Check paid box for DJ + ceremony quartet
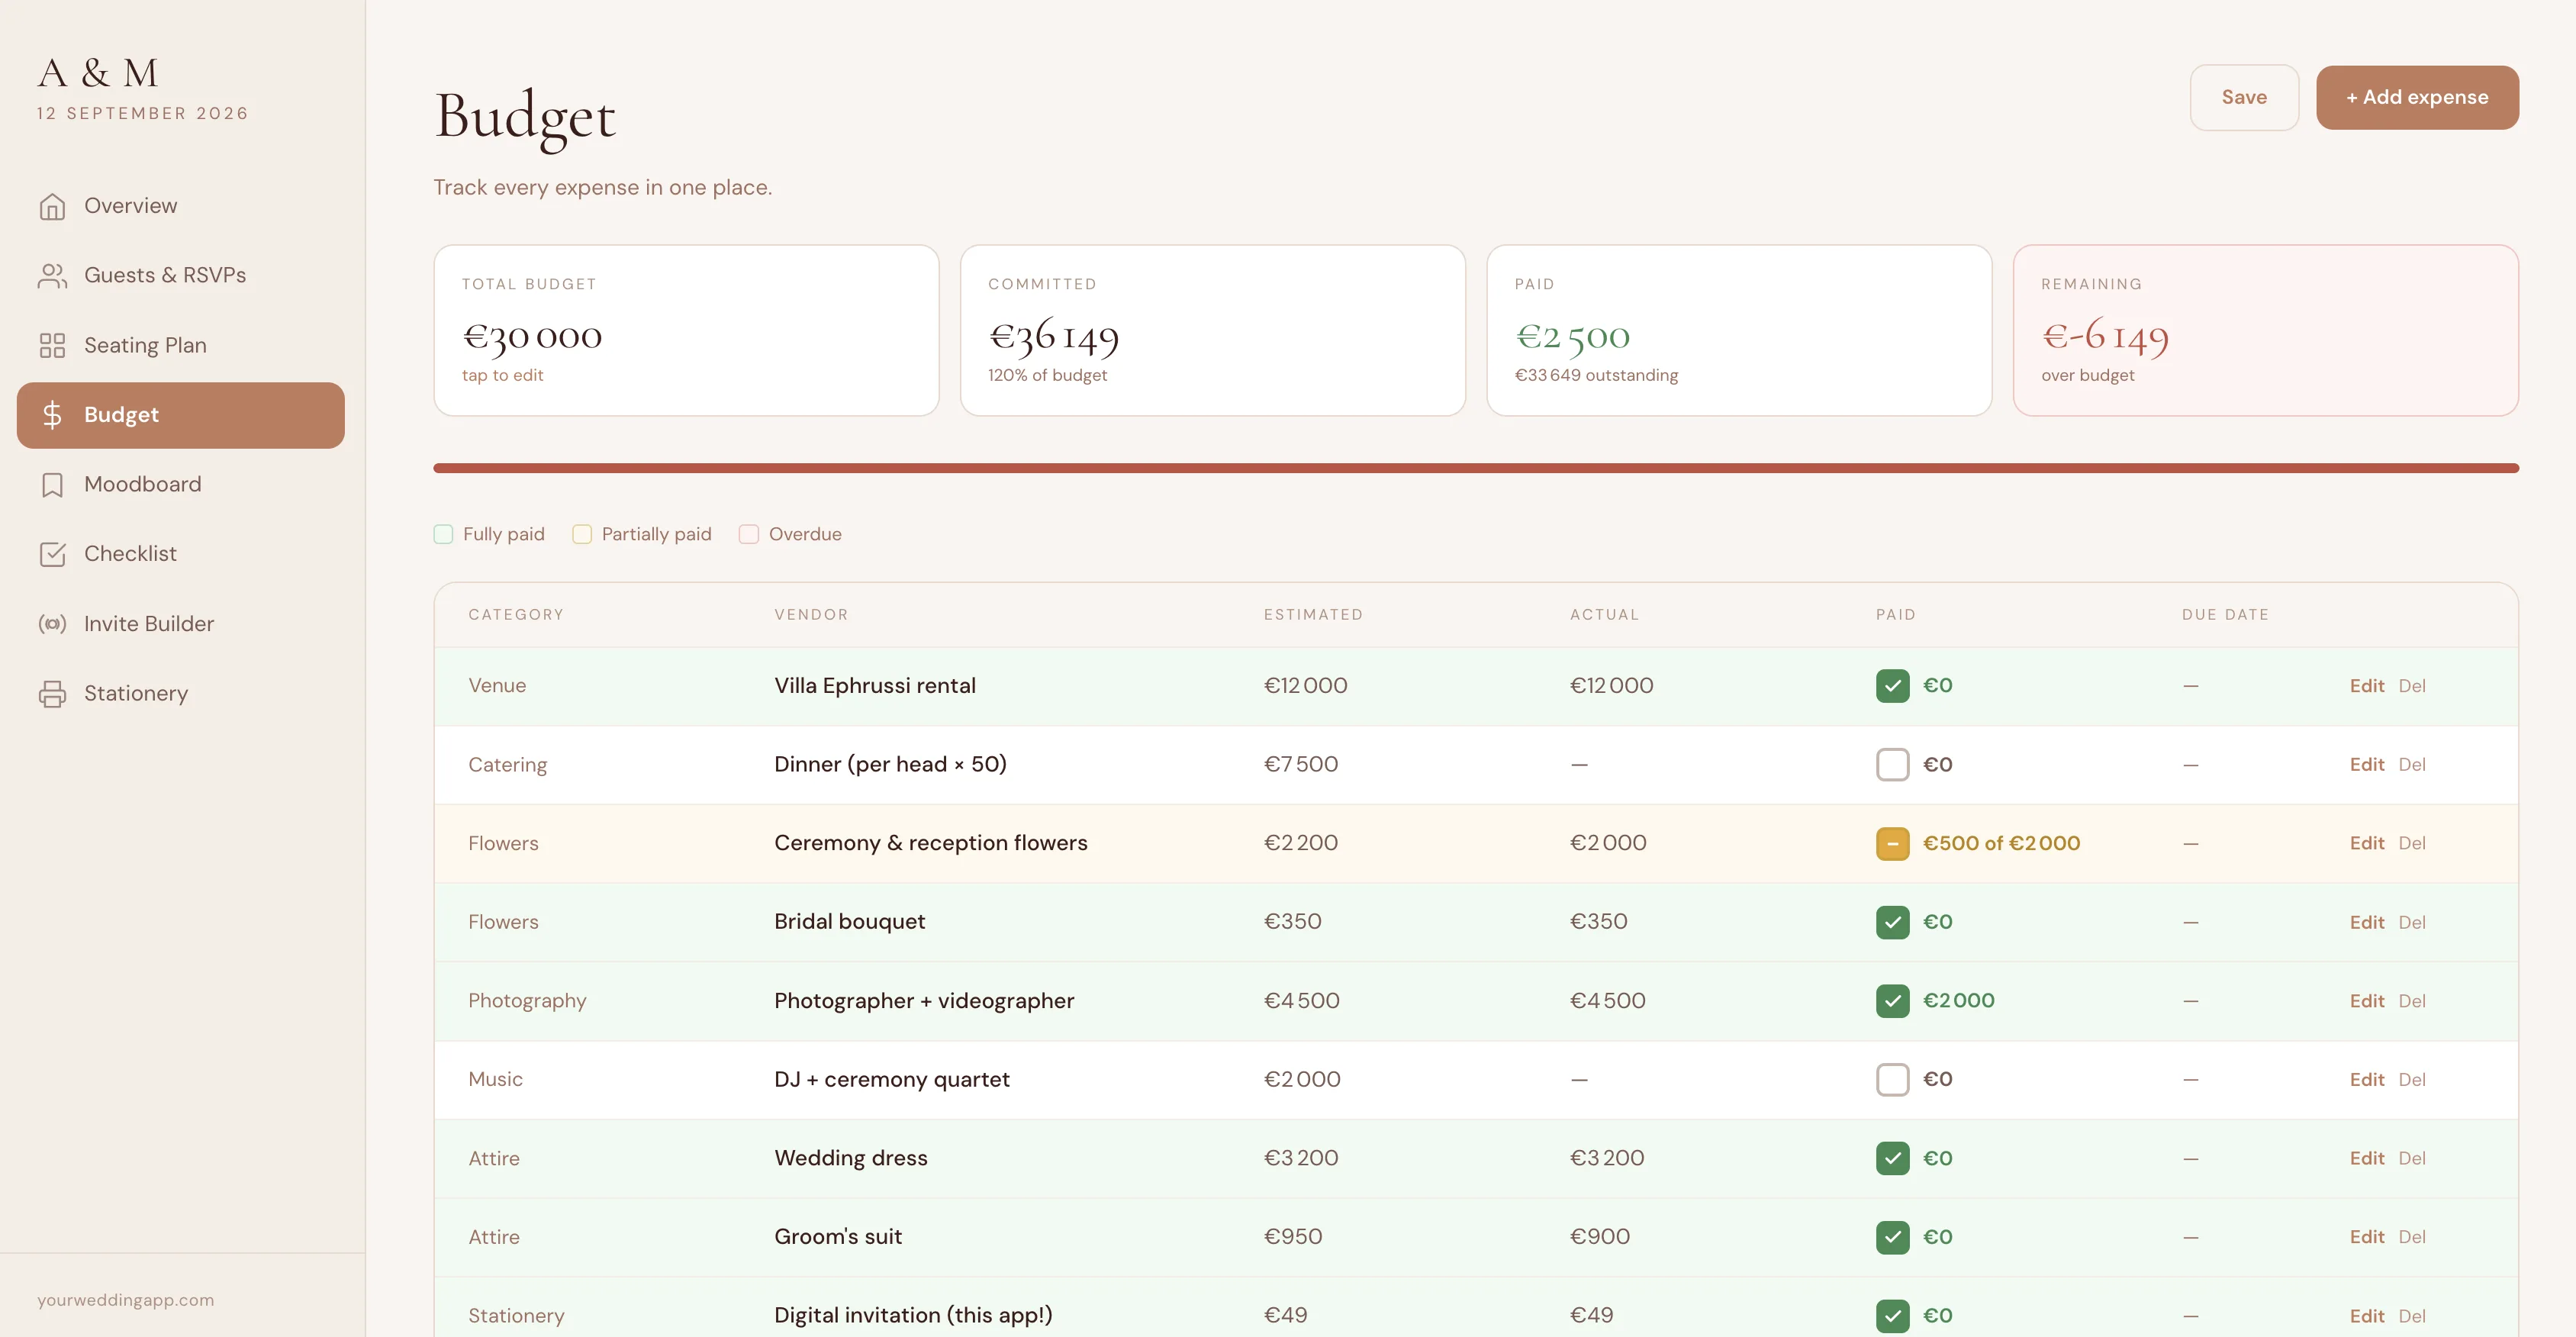The image size is (2576, 1337). click(1892, 1080)
